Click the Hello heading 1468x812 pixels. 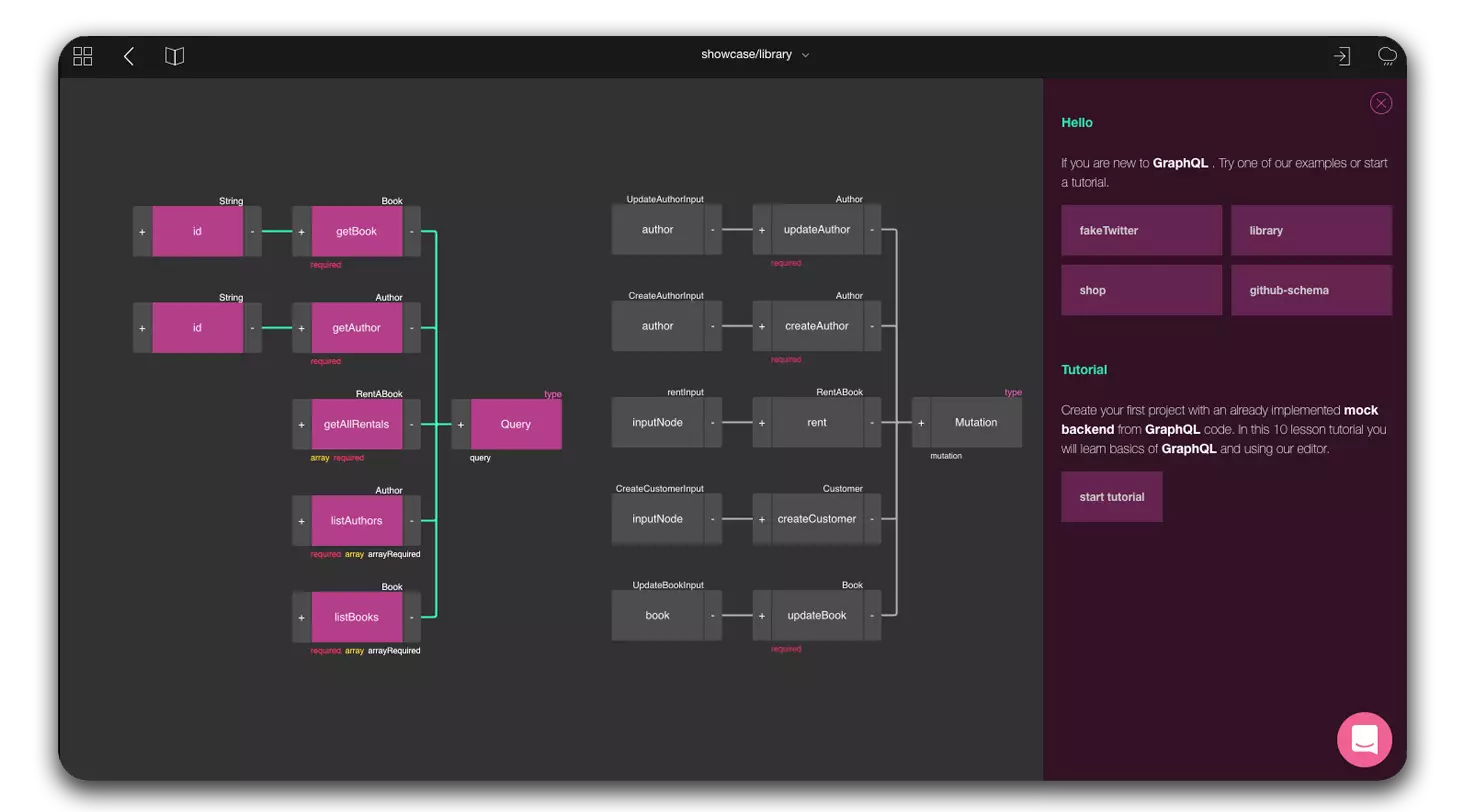[1077, 122]
